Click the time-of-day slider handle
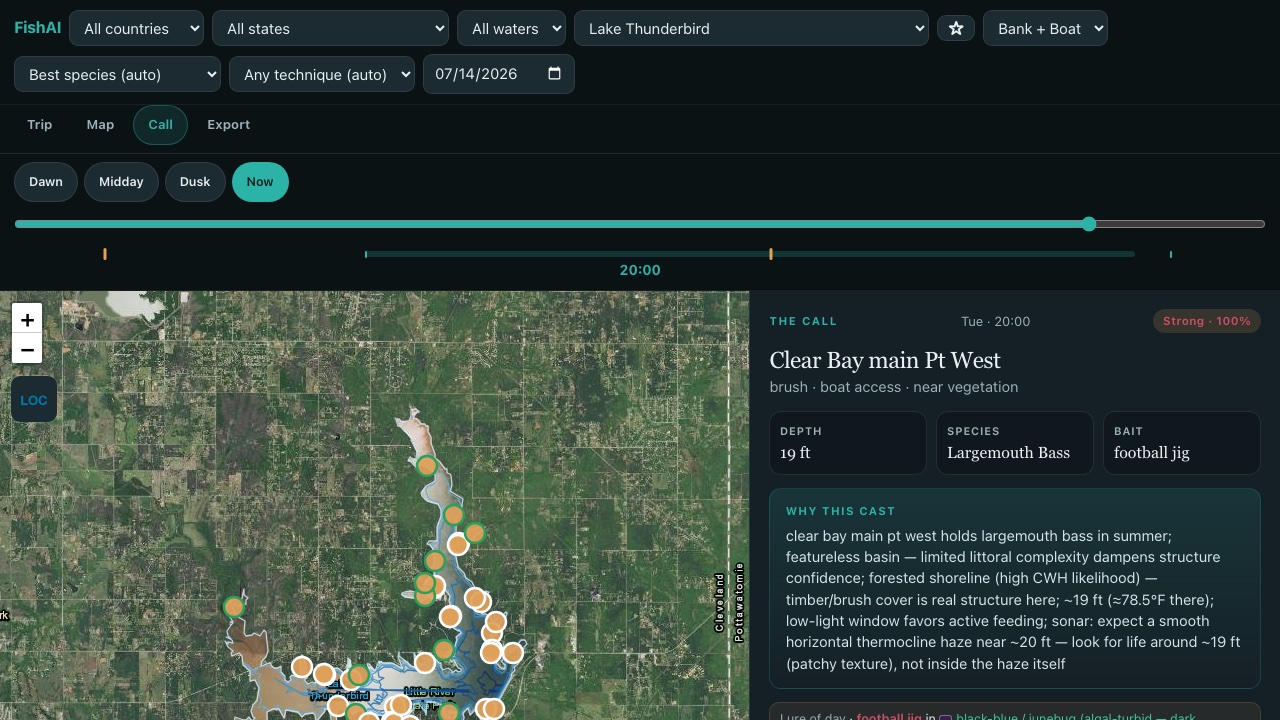The width and height of the screenshot is (1280, 720). tap(1089, 224)
